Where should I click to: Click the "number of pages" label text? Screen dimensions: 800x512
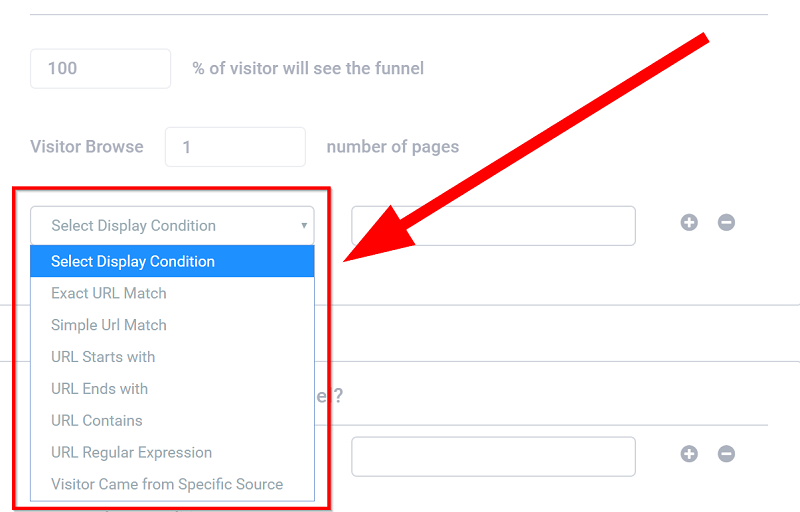[x=393, y=147]
